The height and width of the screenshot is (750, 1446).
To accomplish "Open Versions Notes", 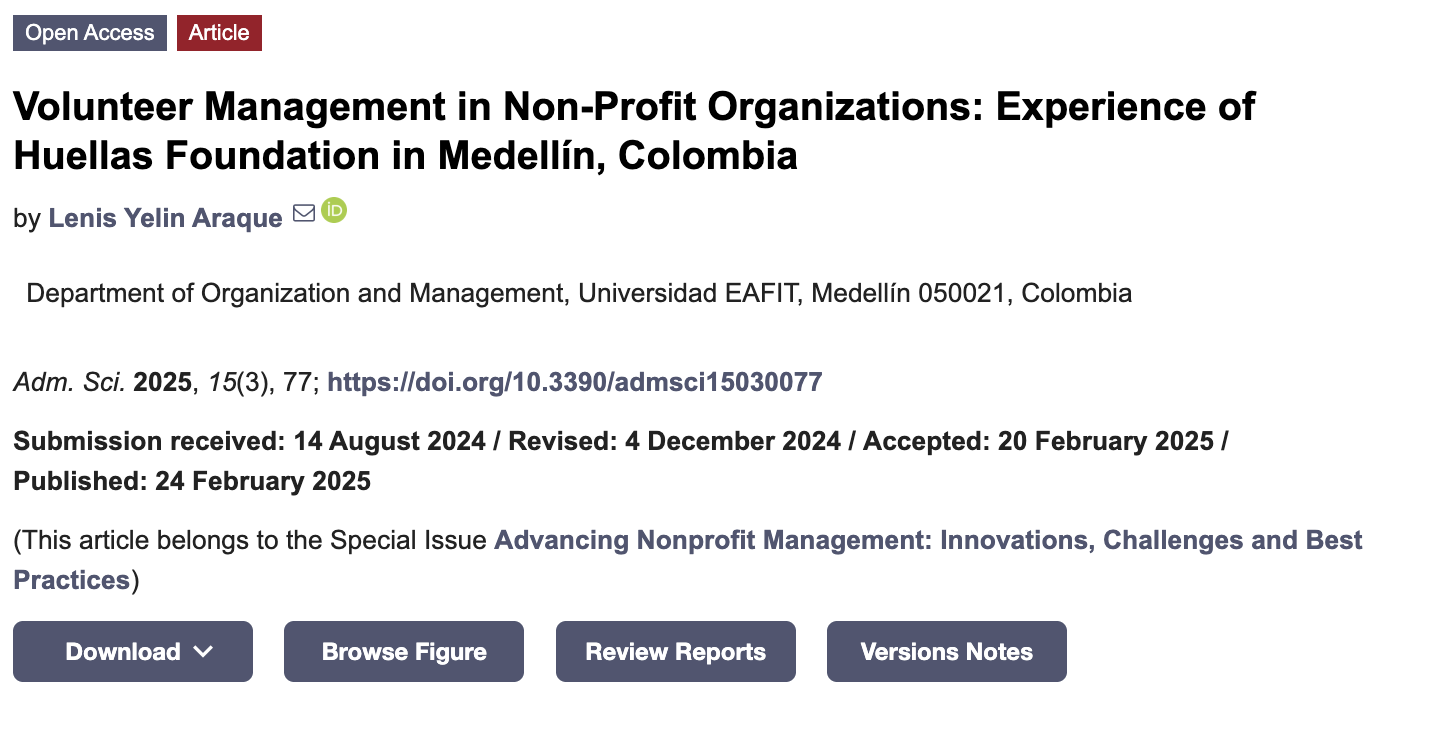I will [x=947, y=652].
